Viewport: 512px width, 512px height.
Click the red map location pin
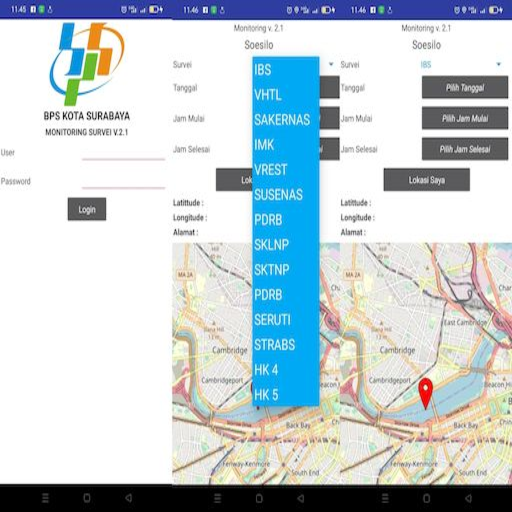coord(426,394)
